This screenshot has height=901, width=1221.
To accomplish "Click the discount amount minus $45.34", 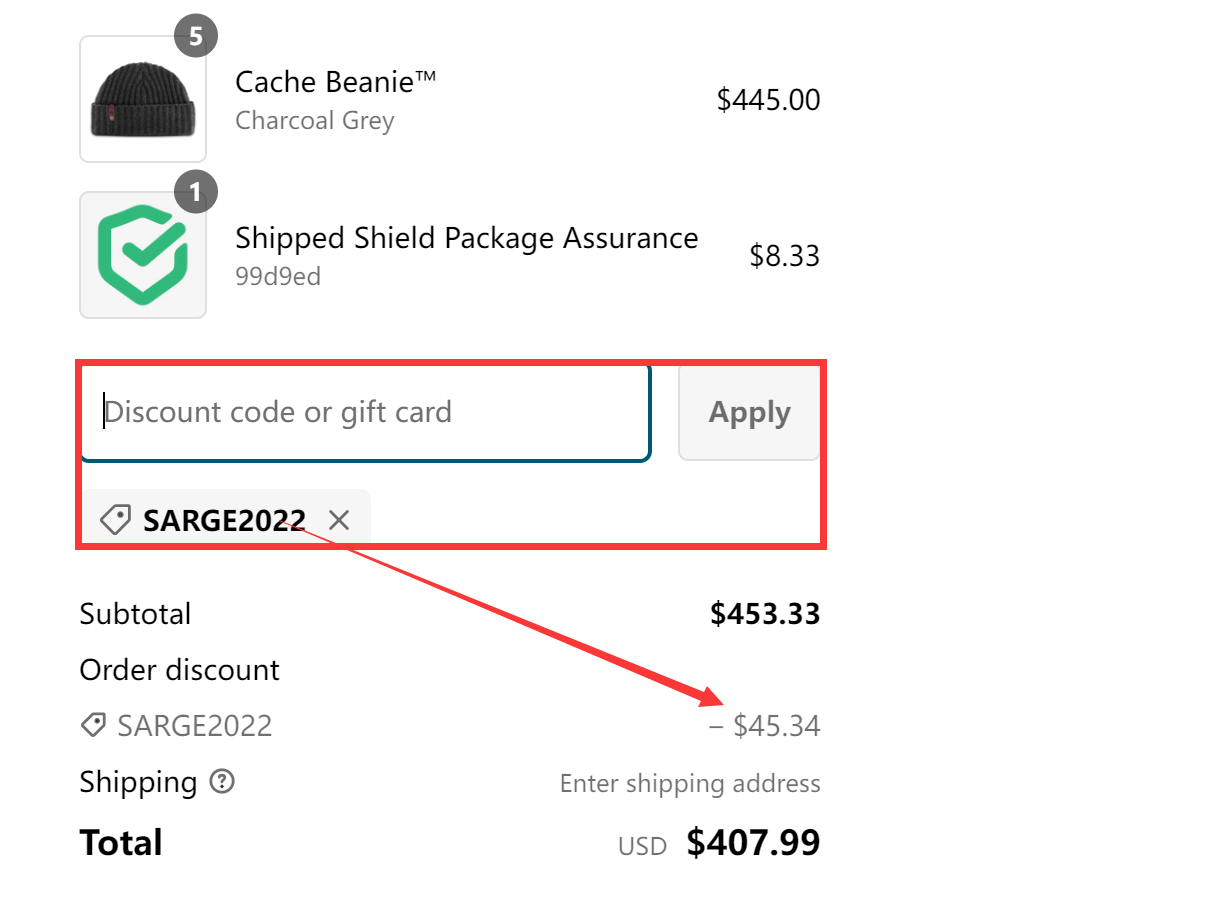I will (x=765, y=726).
